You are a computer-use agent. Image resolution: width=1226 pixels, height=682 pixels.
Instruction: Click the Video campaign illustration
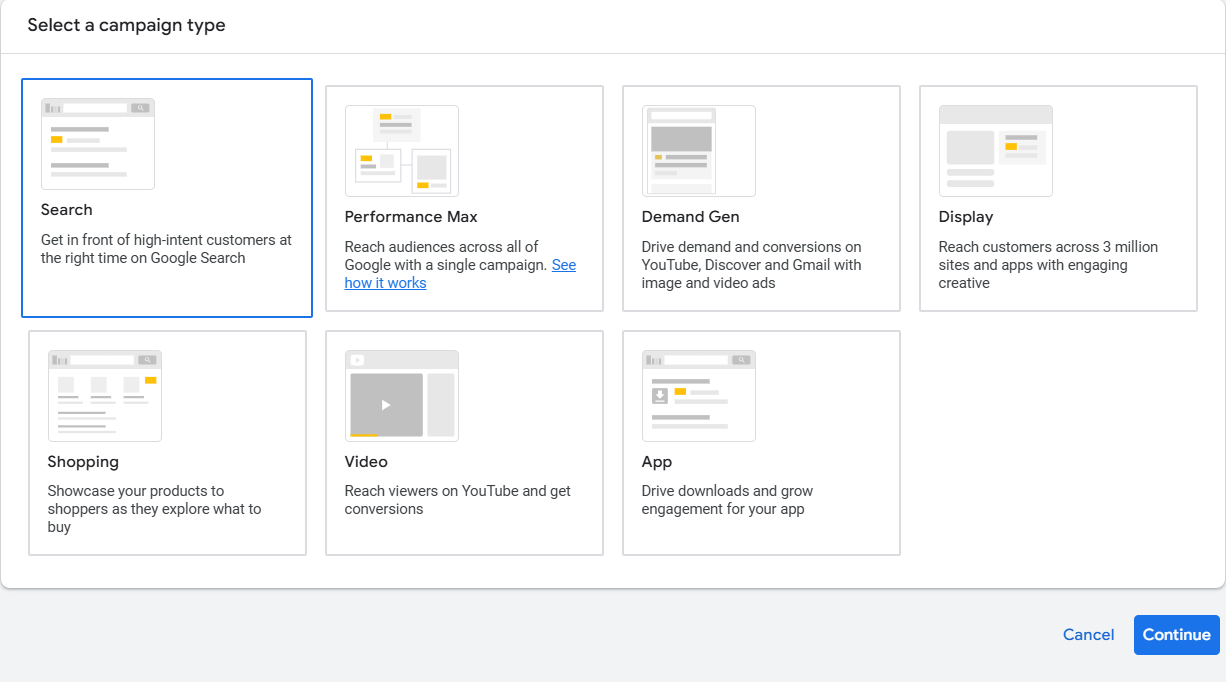click(x=402, y=396)
